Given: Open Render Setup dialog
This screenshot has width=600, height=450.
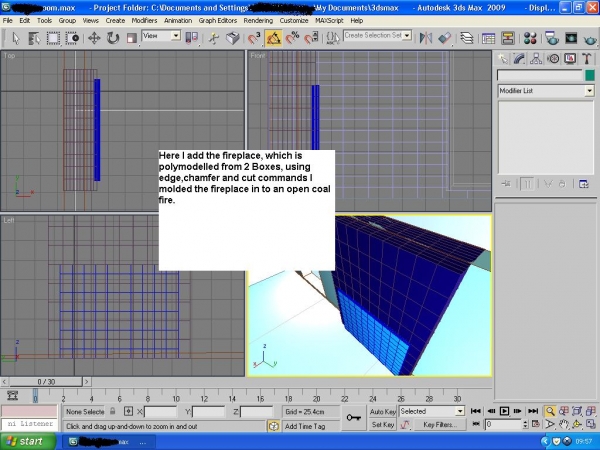Looking at the screenshot, I should 551,38.
